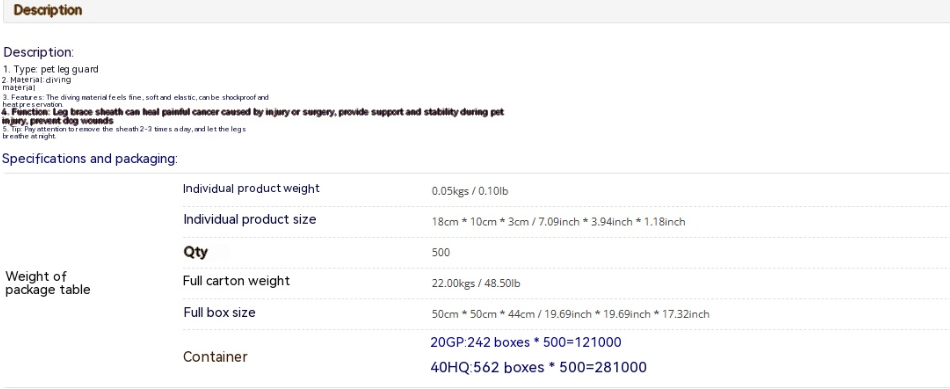Click the 40HQ:562 boxes container line
The image size is (950, 389).
tap(539, 367)
